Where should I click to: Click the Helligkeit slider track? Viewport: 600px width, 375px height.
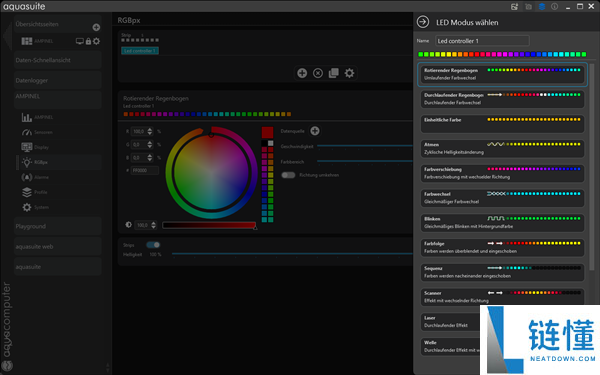point(293,253)
